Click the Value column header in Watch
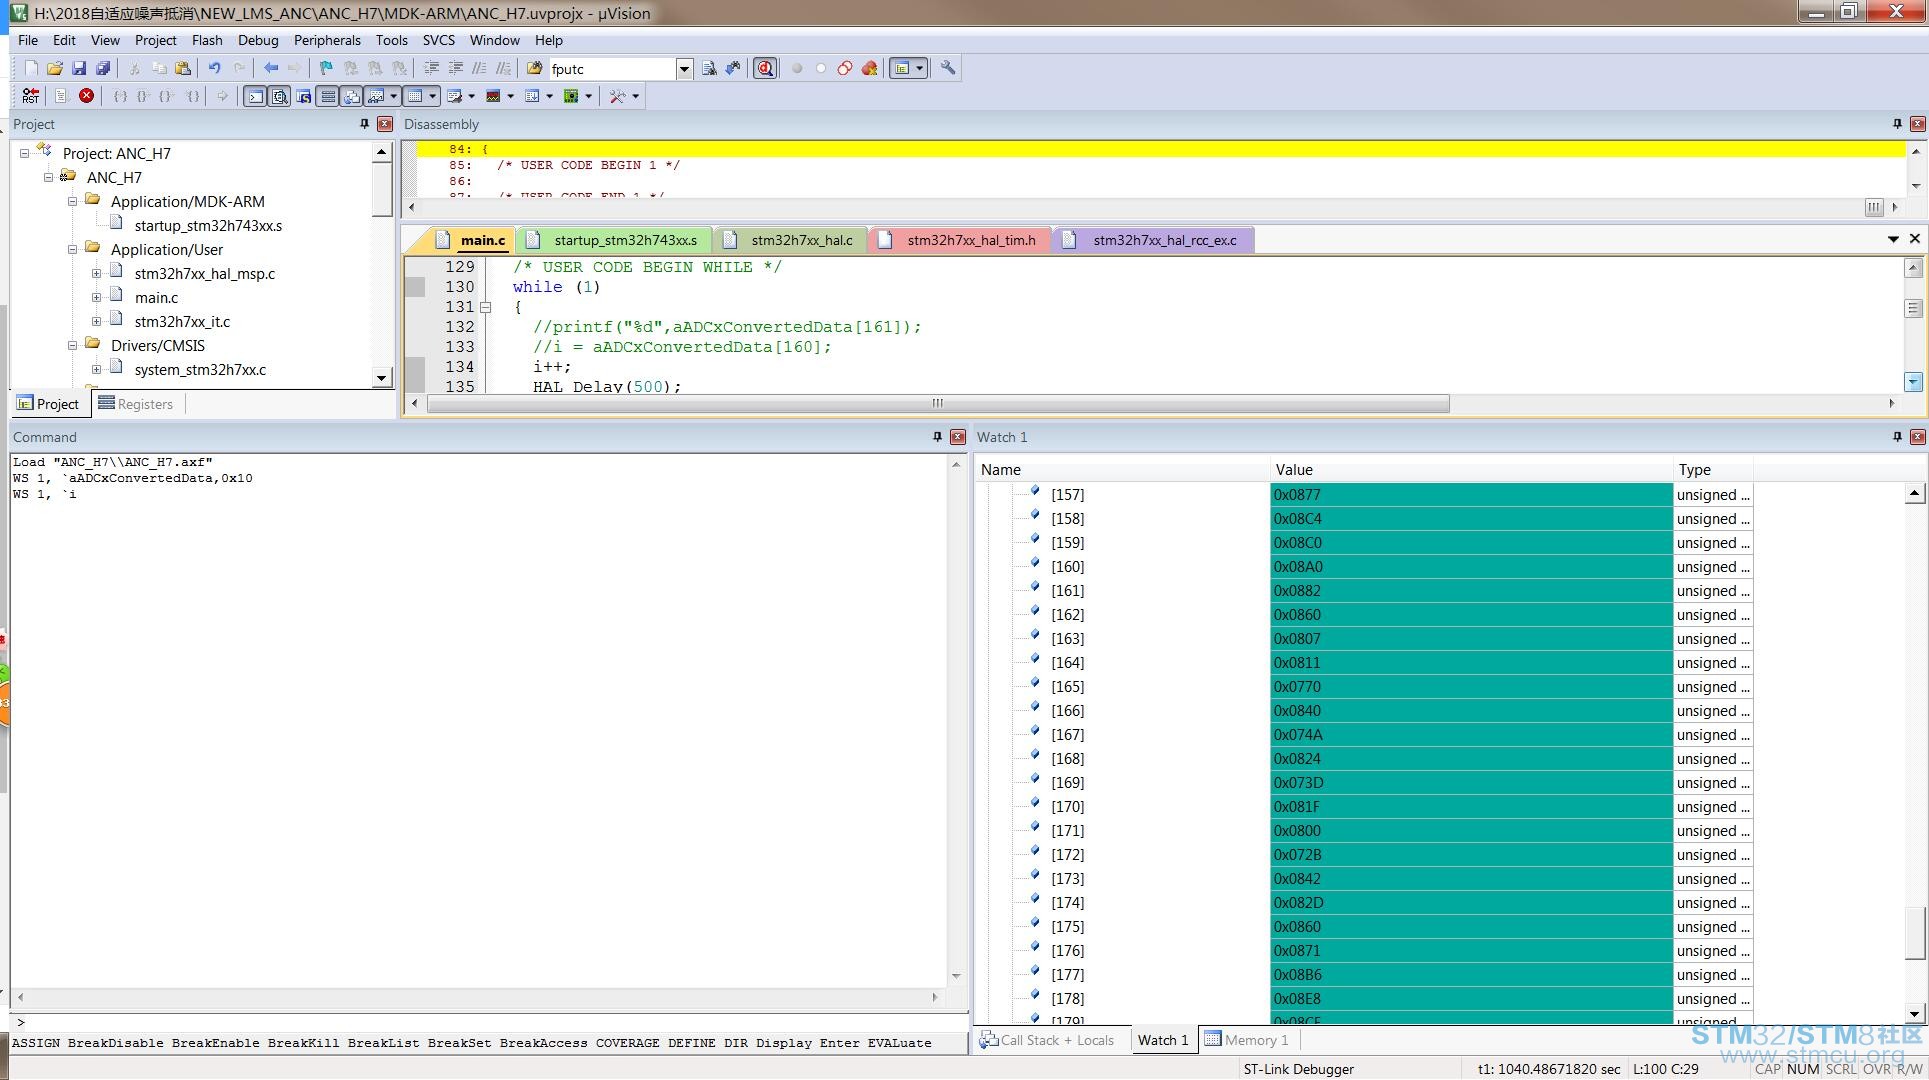Image resolution: width=1929 pixels, height=1080 pixels. (x=1471, y=469)
